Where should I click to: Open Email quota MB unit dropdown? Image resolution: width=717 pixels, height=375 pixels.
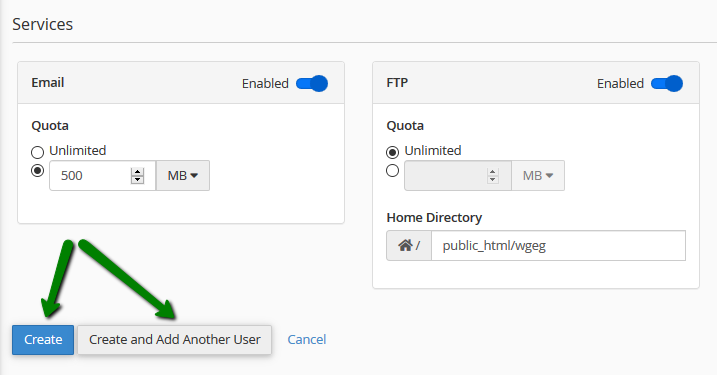click(x=183, y=176)
